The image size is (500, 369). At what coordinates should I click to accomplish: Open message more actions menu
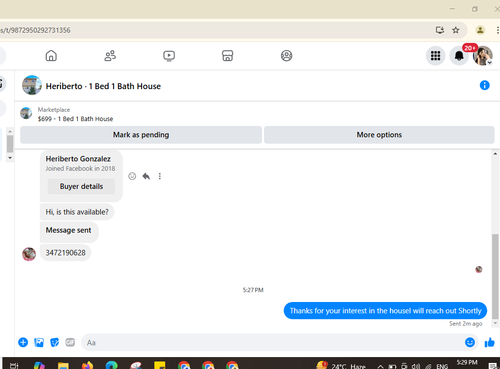pyautogui.click(x=160, y=176)
